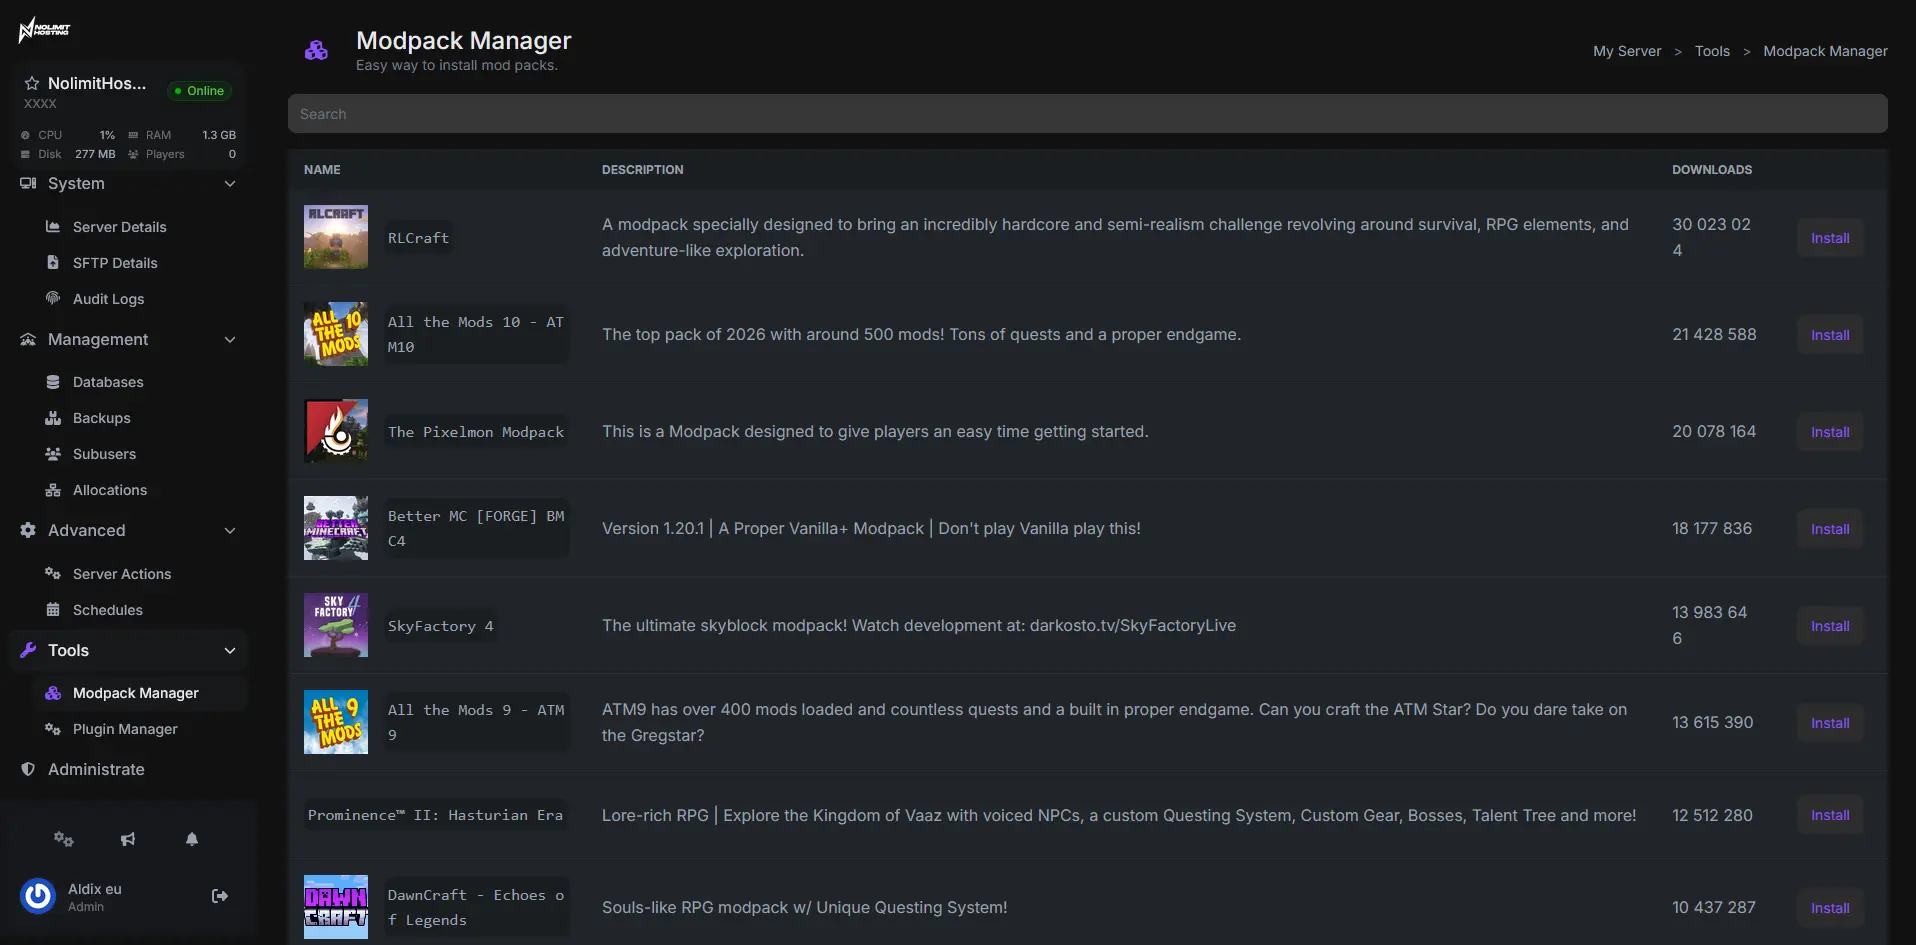Install All the Mods 9

coord(1830,723)
